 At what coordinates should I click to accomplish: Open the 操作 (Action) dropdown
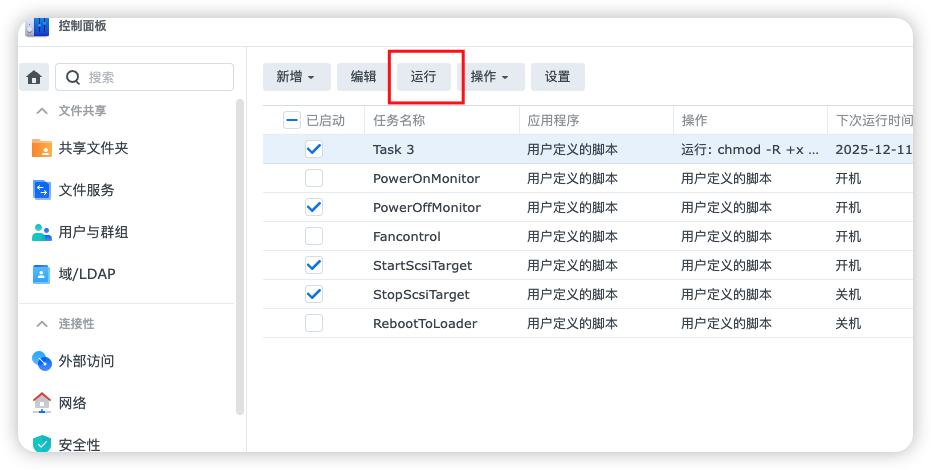(490, 77)
